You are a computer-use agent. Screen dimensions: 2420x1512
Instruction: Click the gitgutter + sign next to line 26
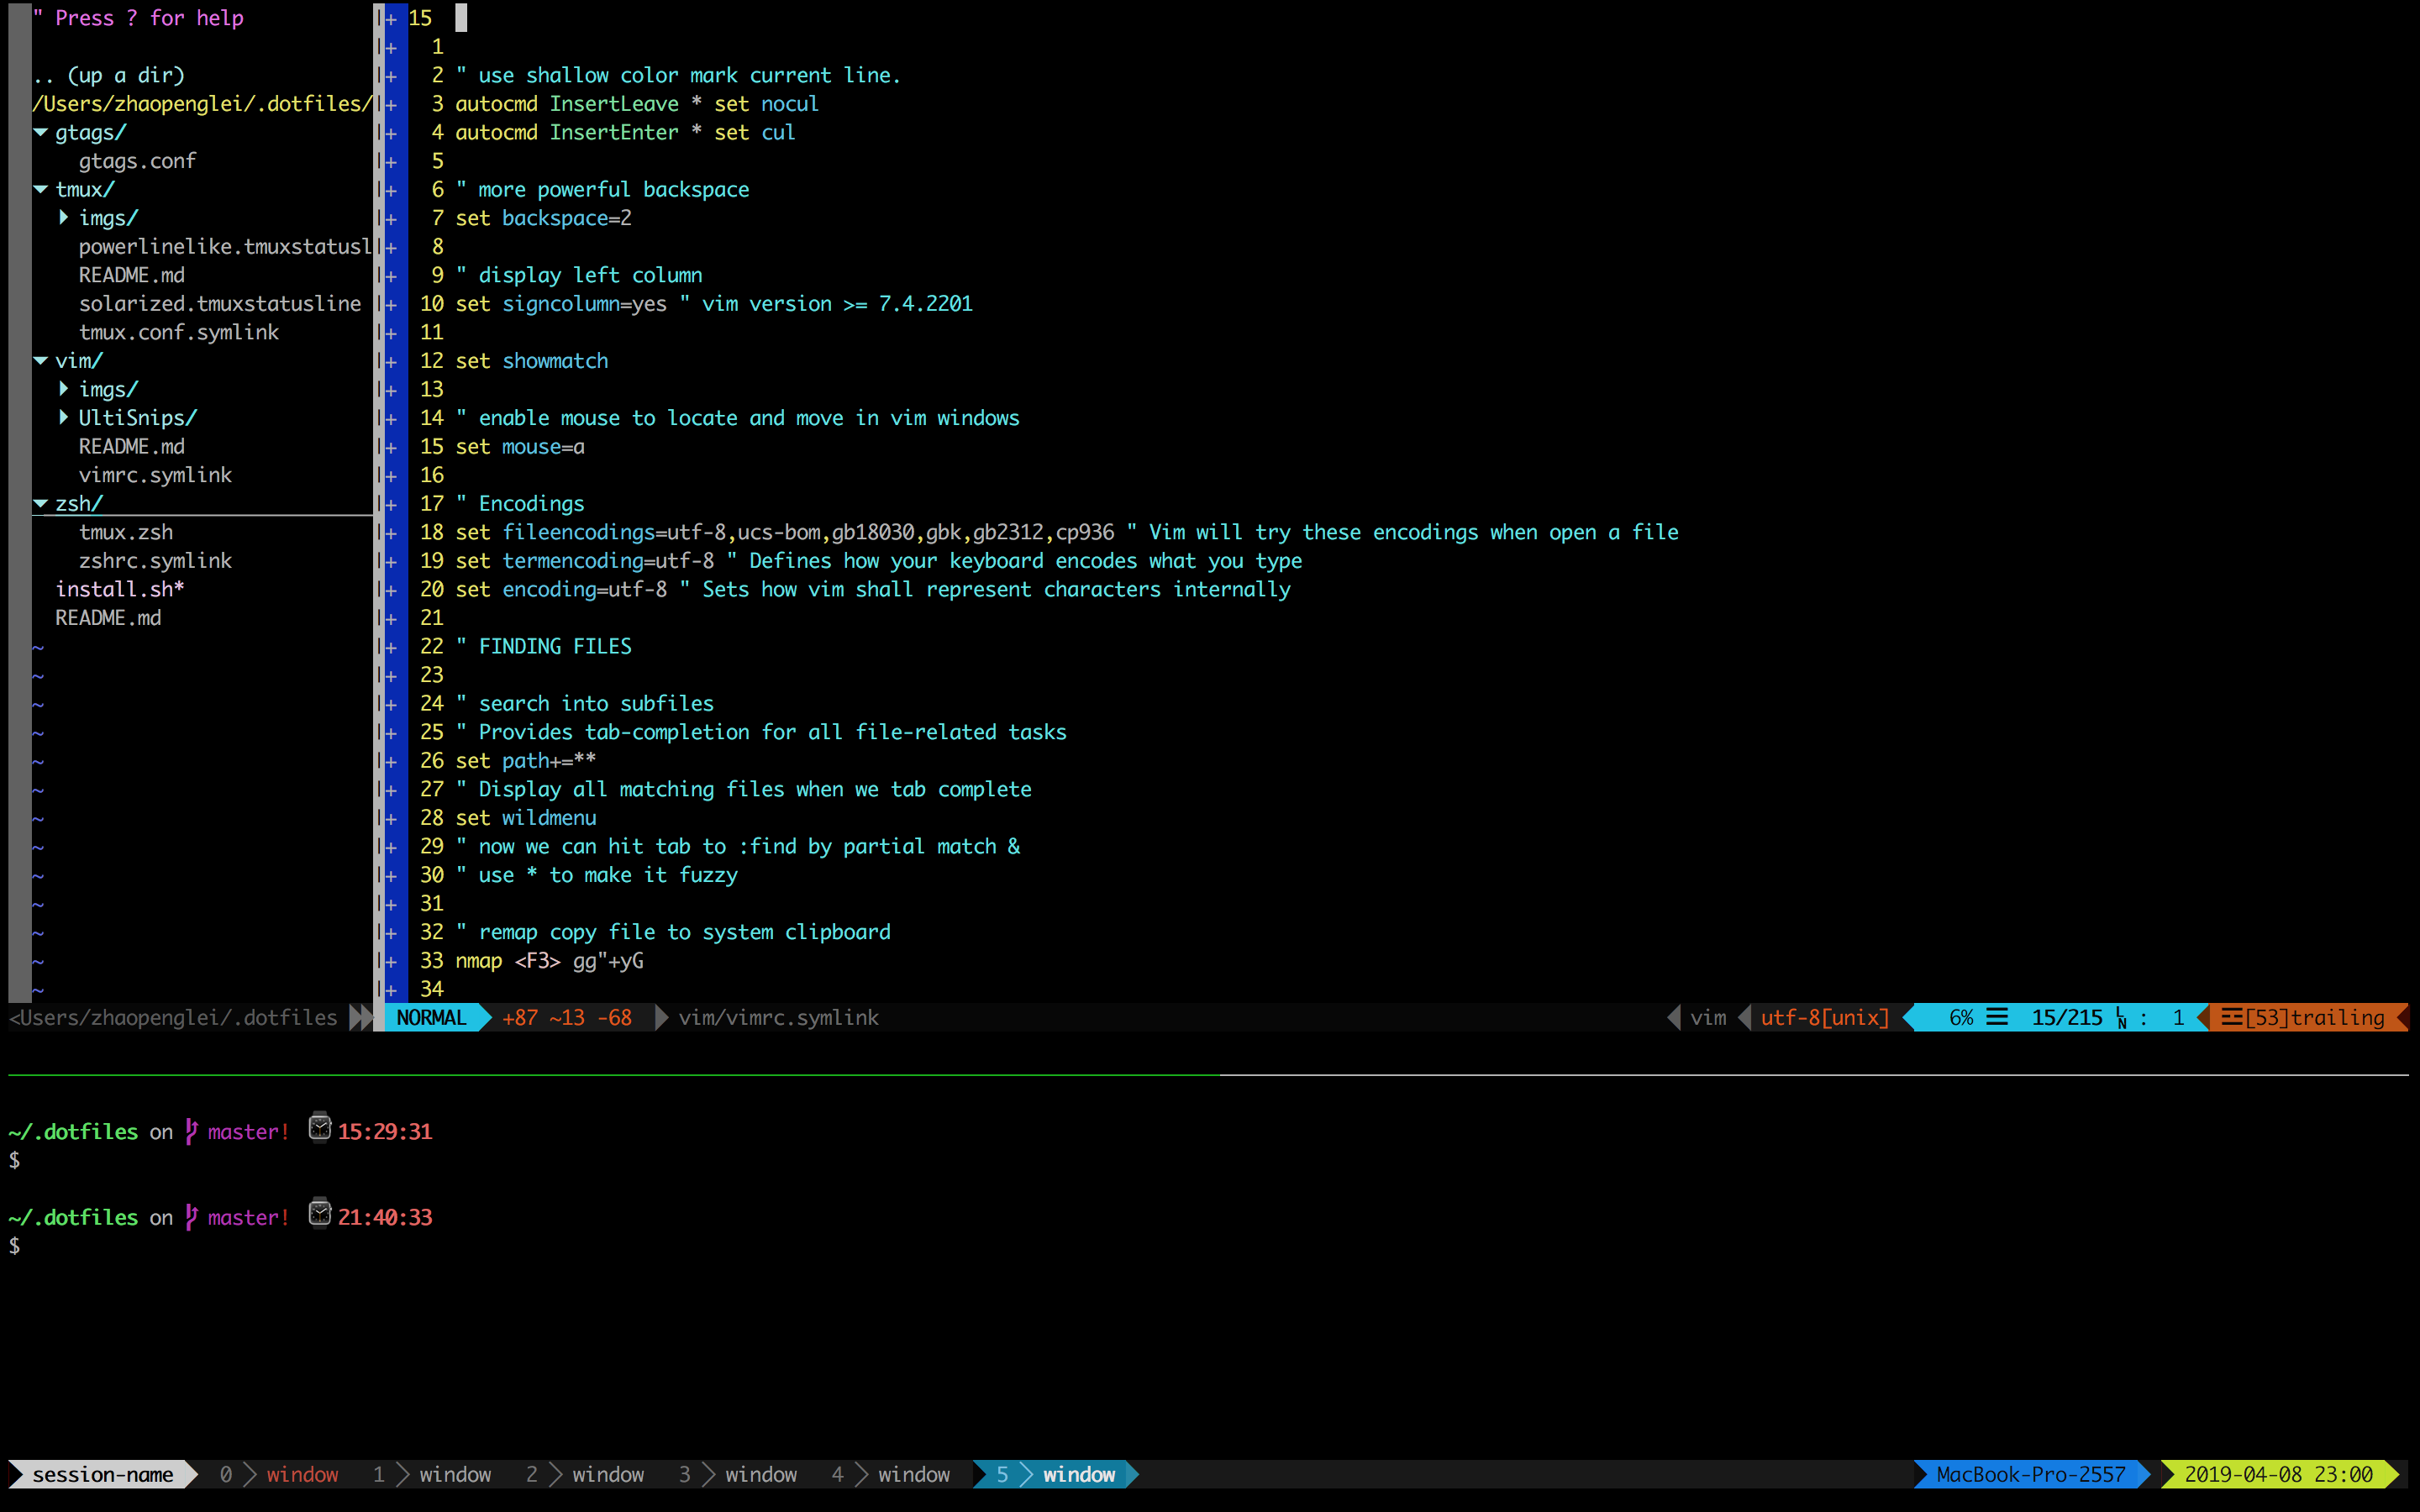click(x=392, y=762)
